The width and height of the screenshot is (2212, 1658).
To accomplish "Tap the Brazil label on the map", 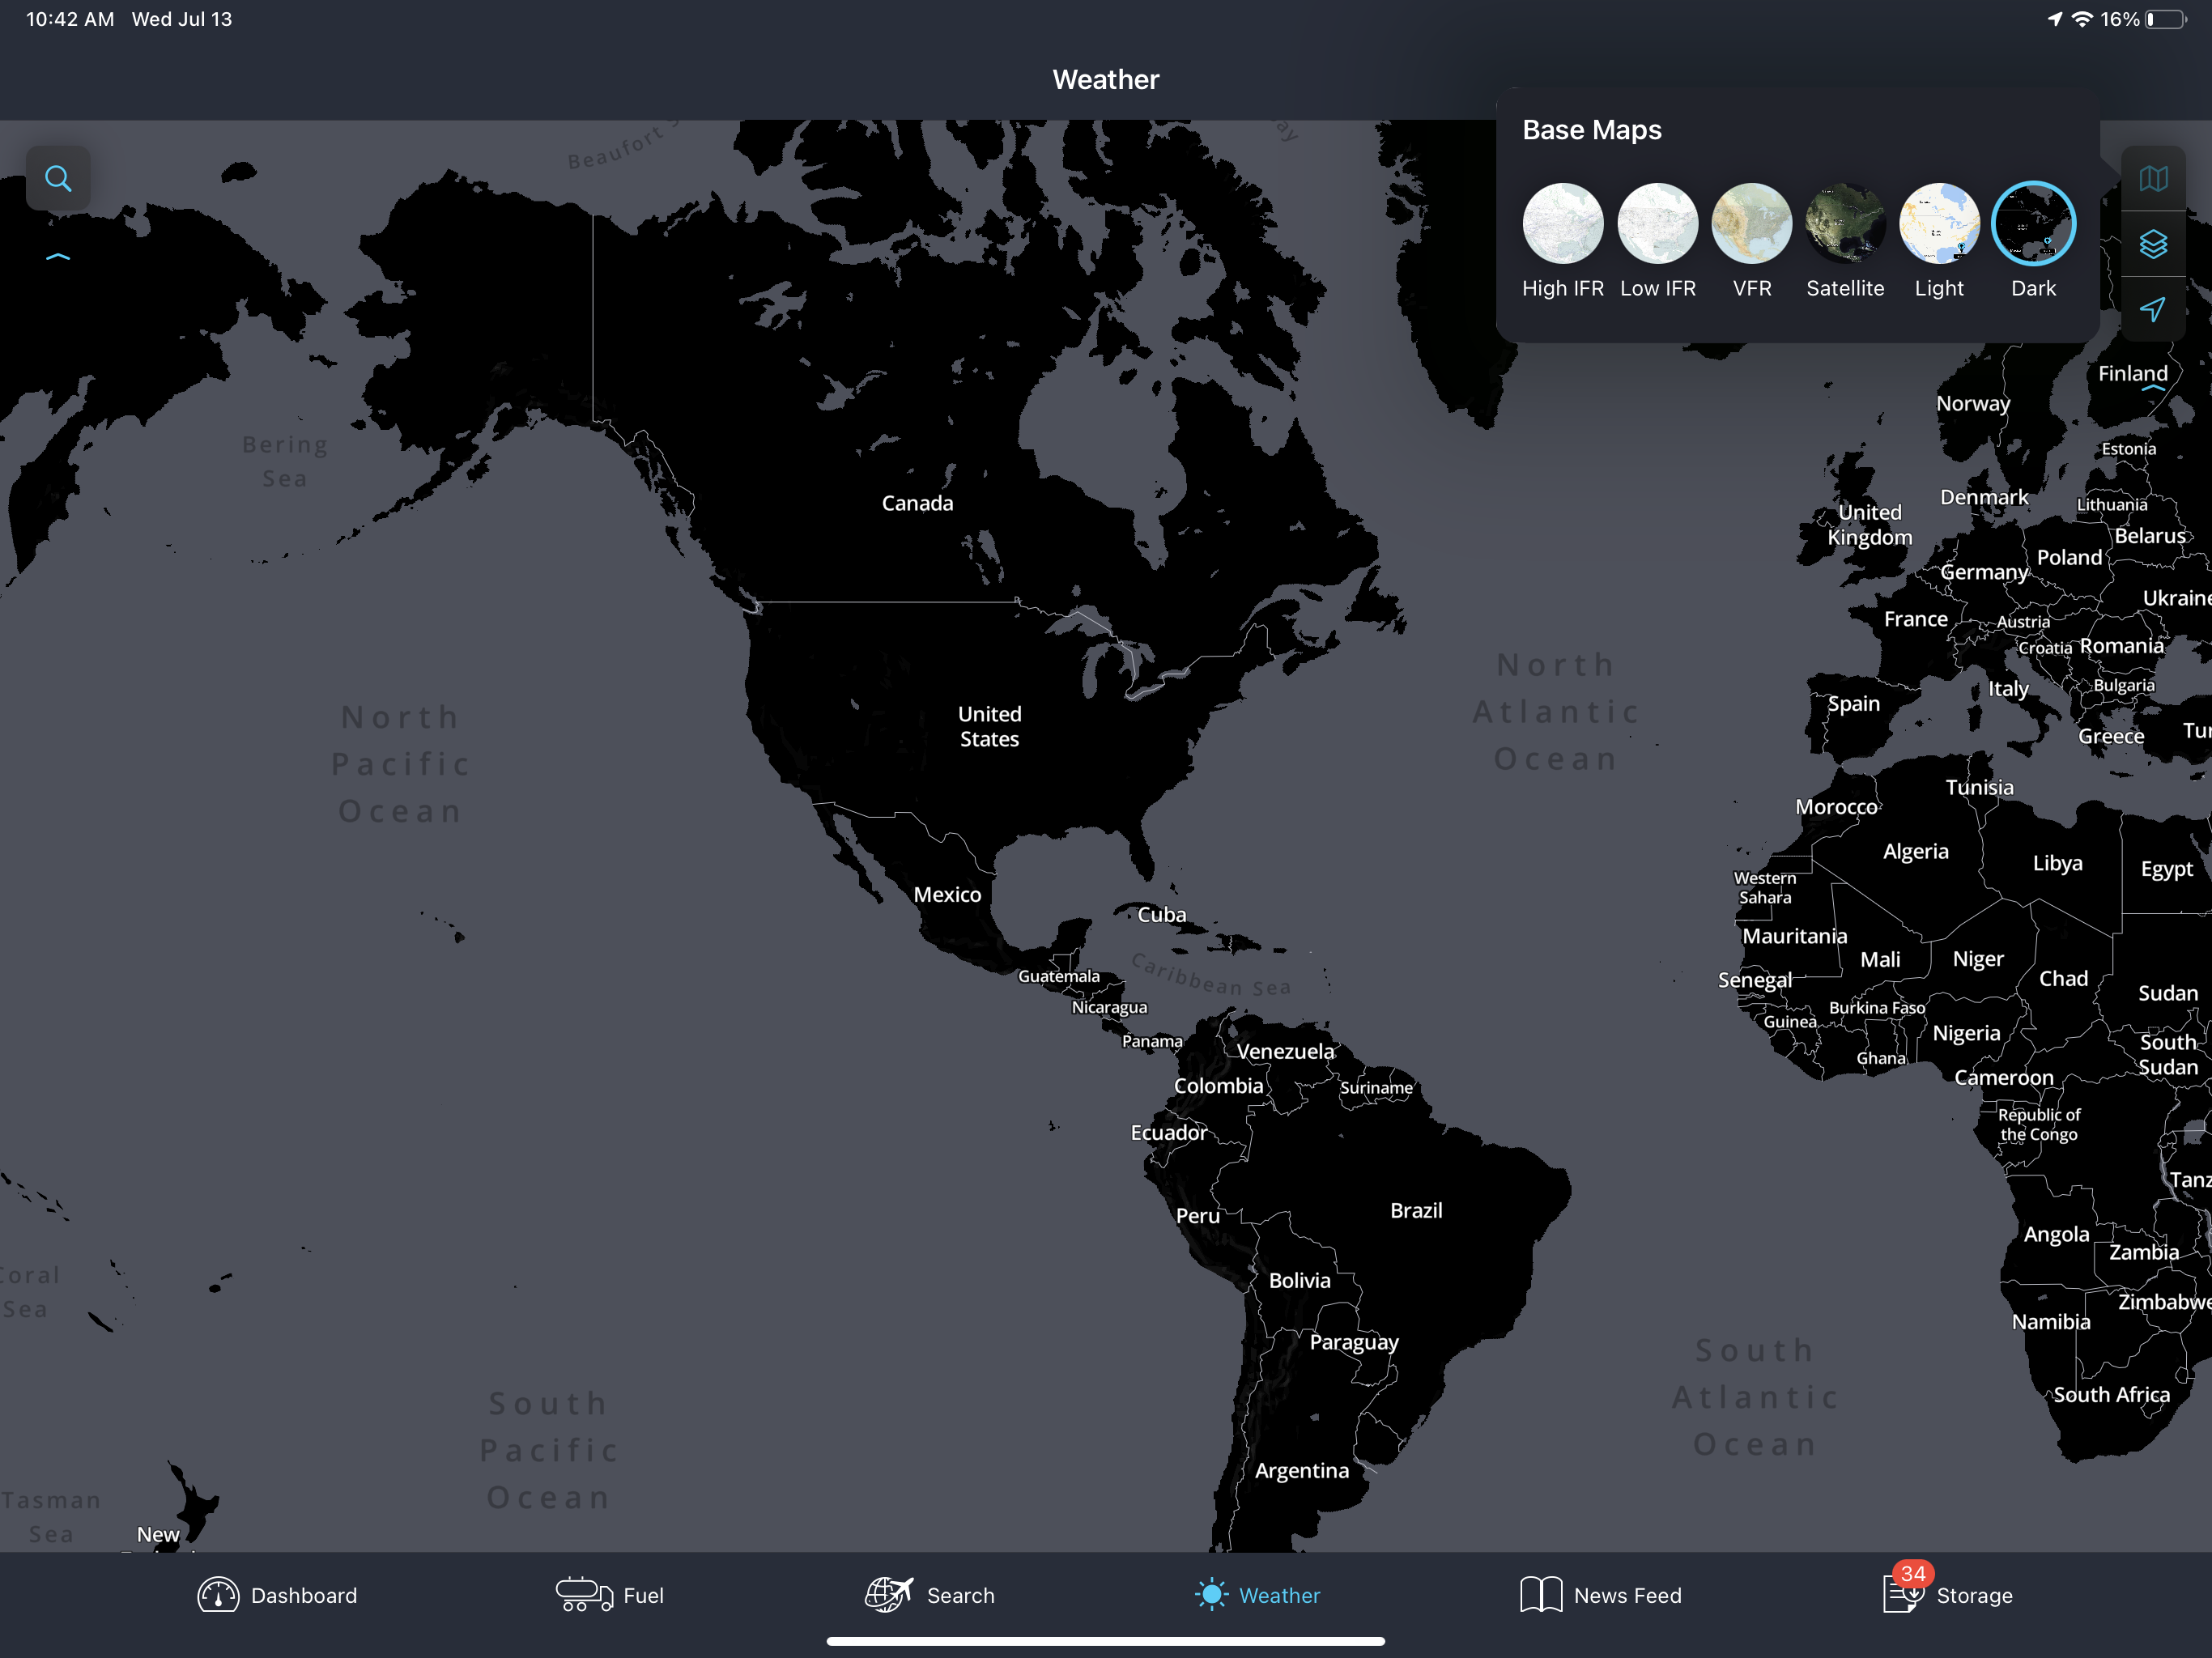I will 1416,1210.
